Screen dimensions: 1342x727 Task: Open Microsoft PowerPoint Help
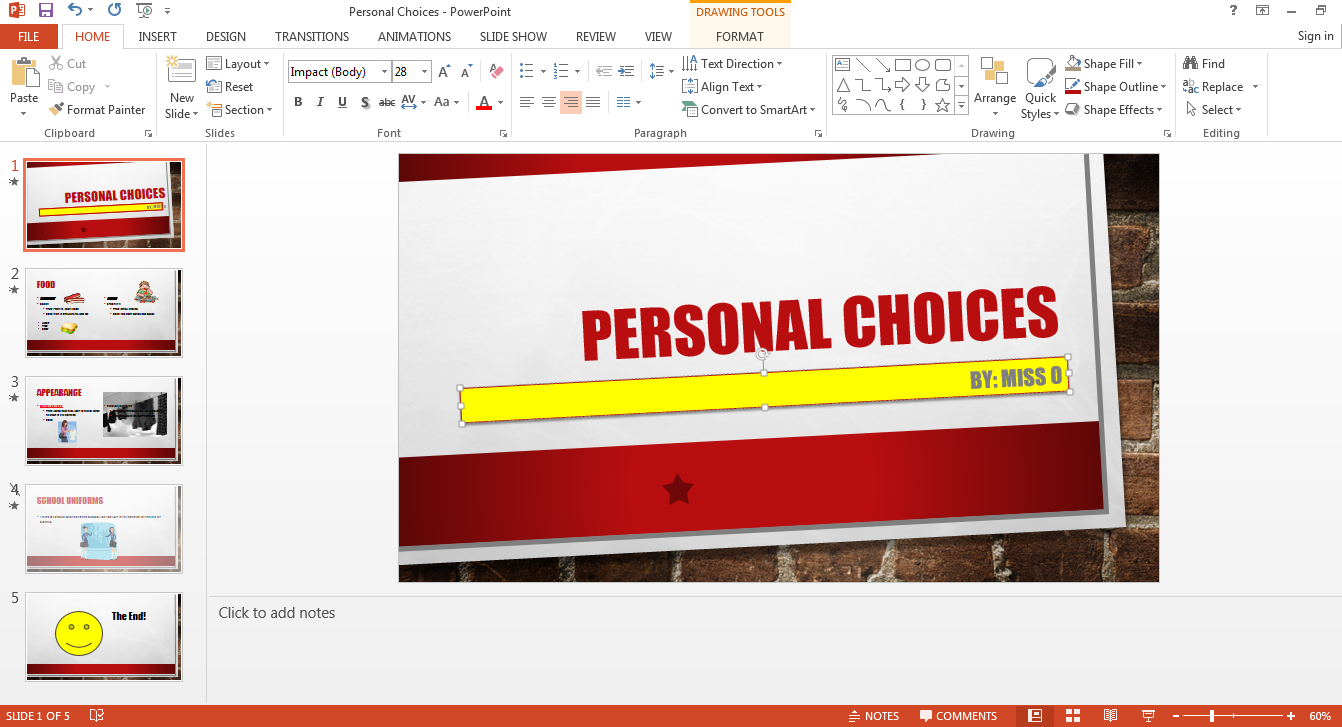coord(1233,10)
